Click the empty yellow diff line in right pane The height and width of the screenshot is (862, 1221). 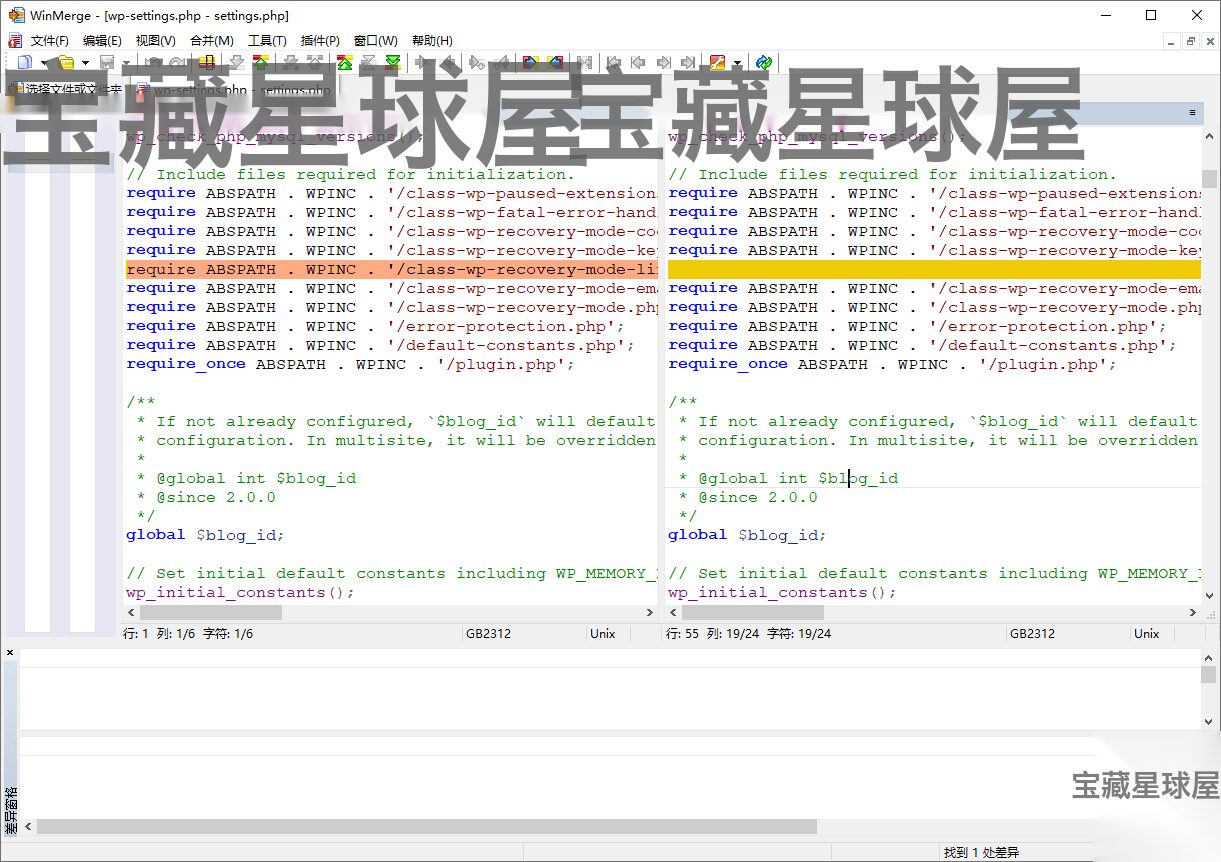click(934, 270)
